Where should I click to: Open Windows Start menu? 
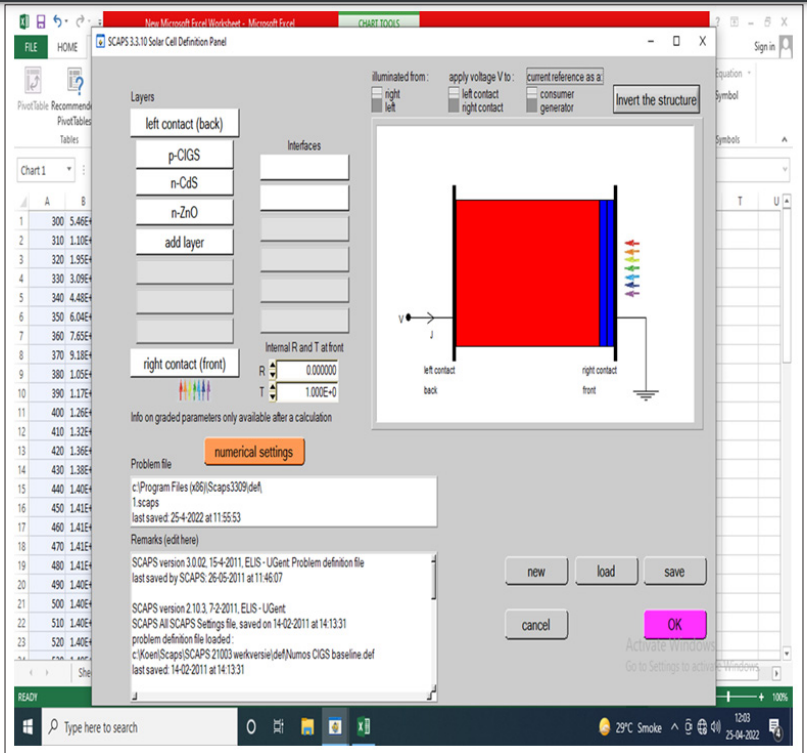pyautogui.click(x=28, y=727)
